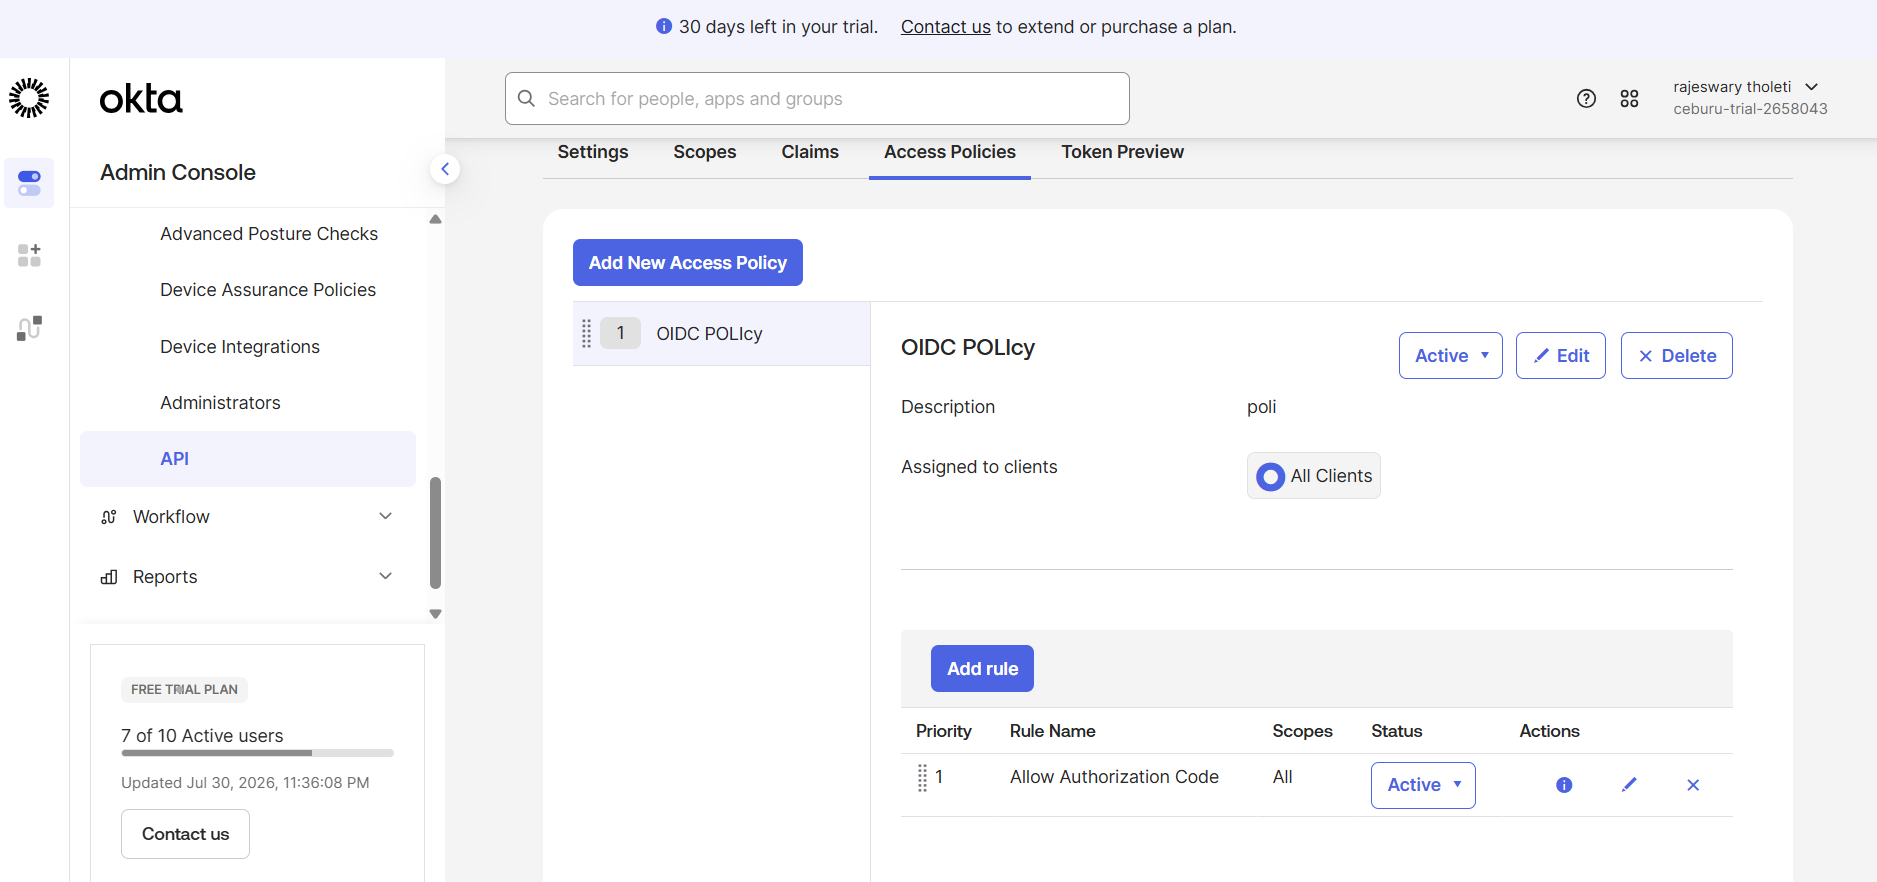Open the apps-plus icon in left rail
The image size is (1877, 882).
point(29,255)
